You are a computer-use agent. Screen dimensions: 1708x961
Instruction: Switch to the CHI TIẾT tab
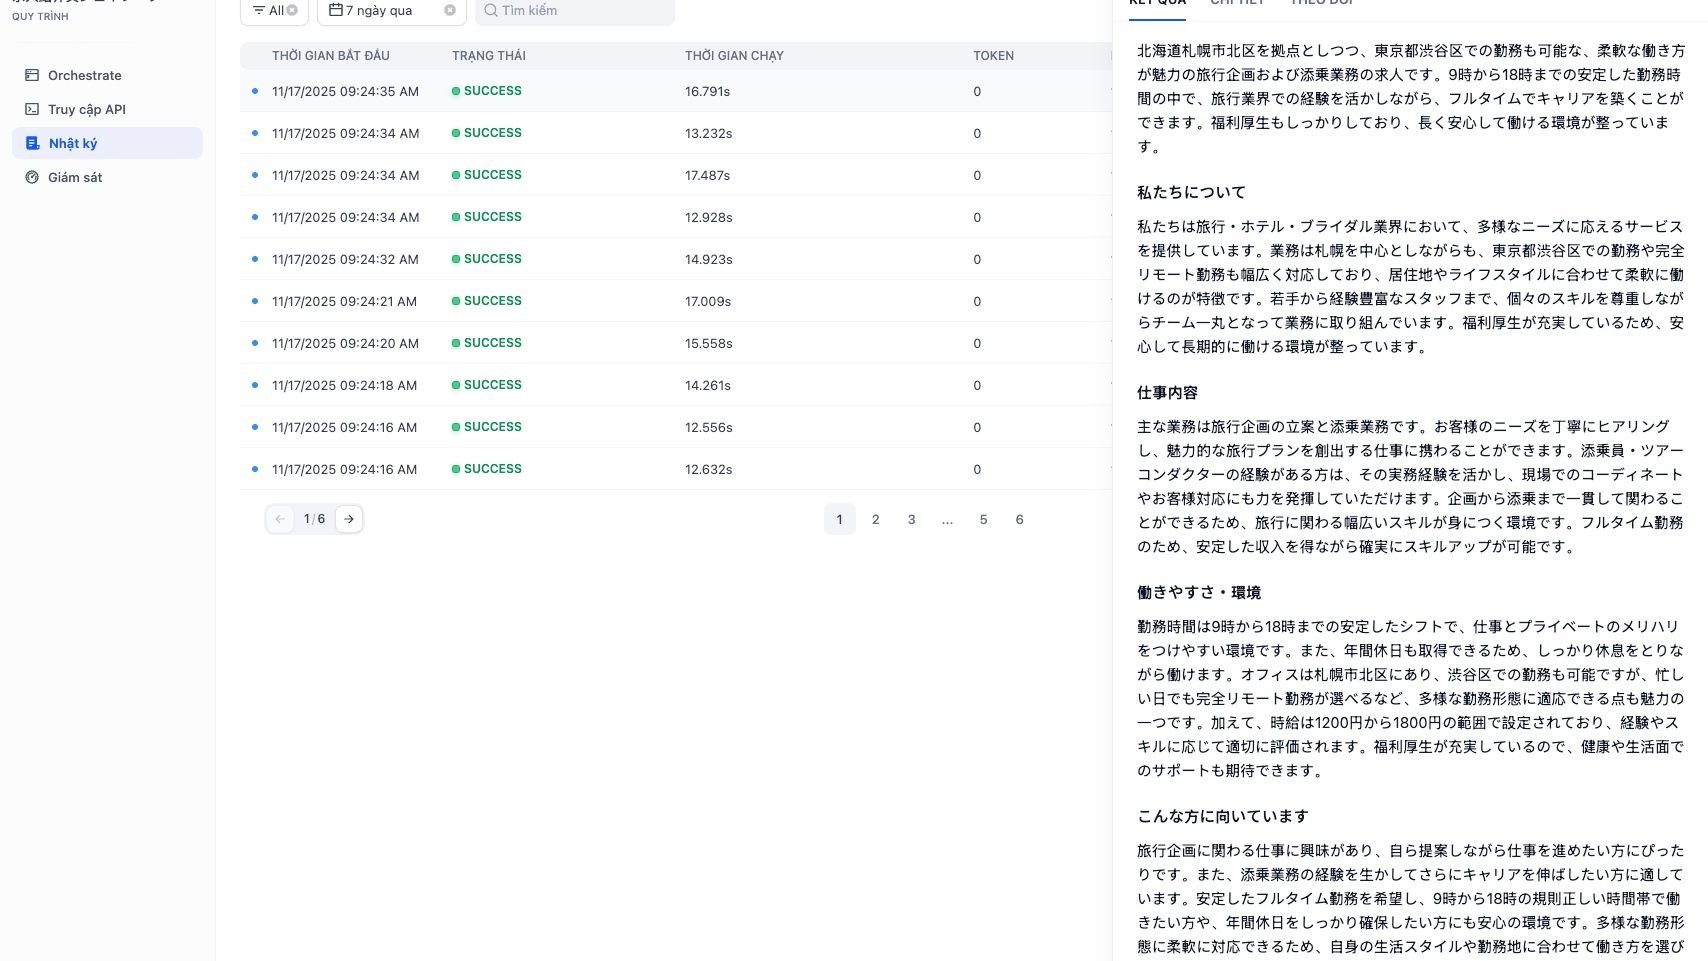pyautogui.click(x=1239, y=3)
